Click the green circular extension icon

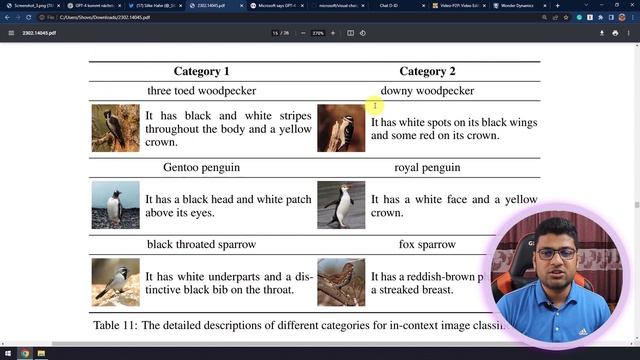point(579,18)
